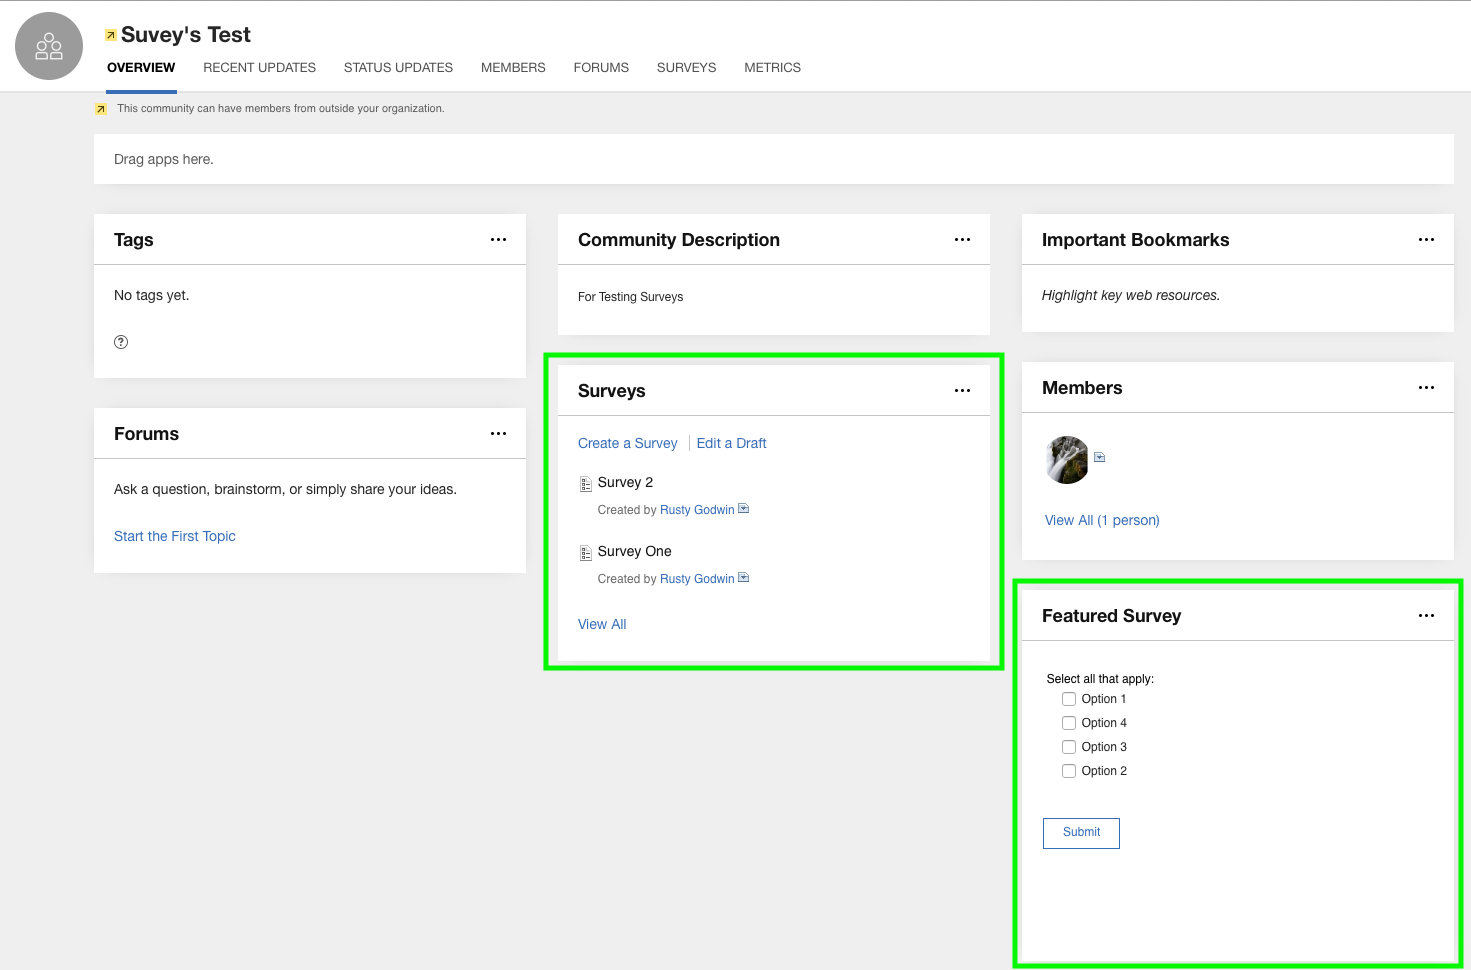Check the Option 1 checkbox

coord(1069,699)
